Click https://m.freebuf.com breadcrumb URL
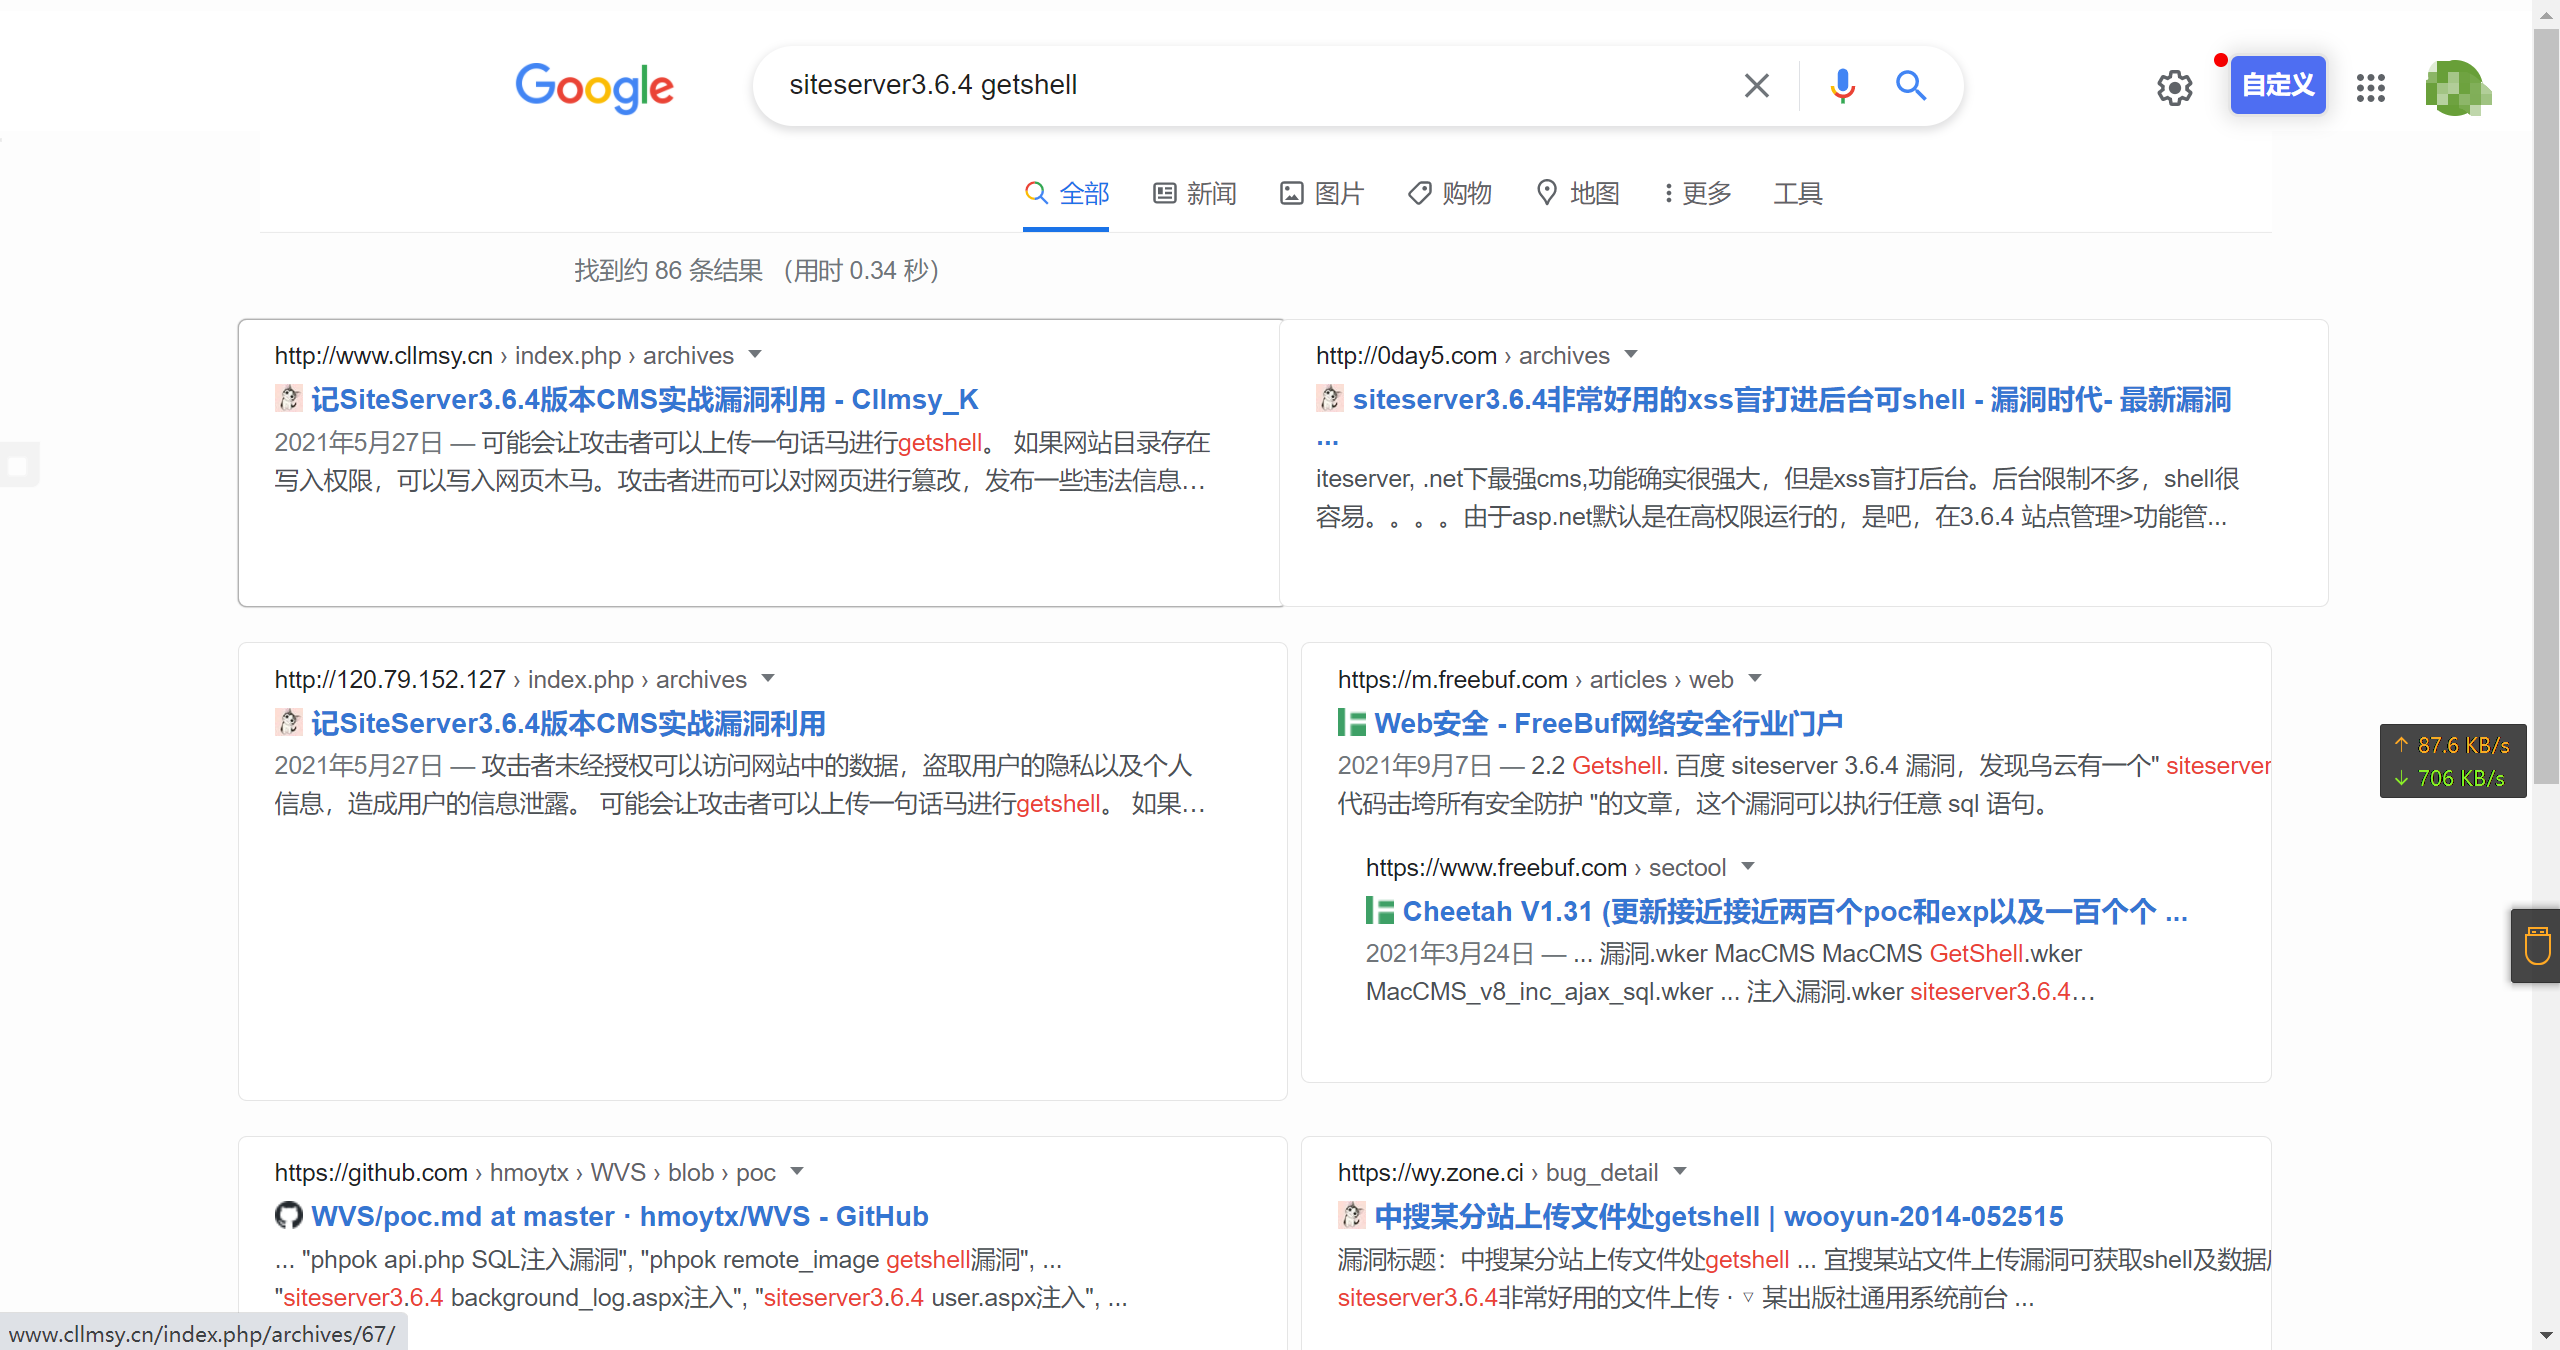Screen dimensions: 2560x1350 pyautogui.click(x=1453, y=679)
